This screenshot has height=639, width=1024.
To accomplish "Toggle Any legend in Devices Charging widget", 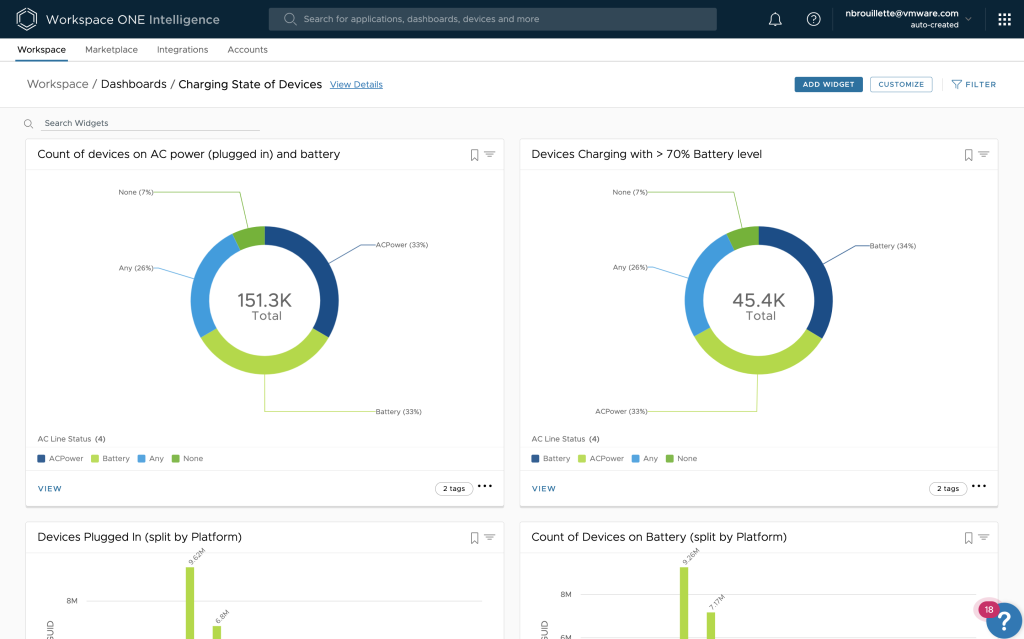I will point(644,459).
